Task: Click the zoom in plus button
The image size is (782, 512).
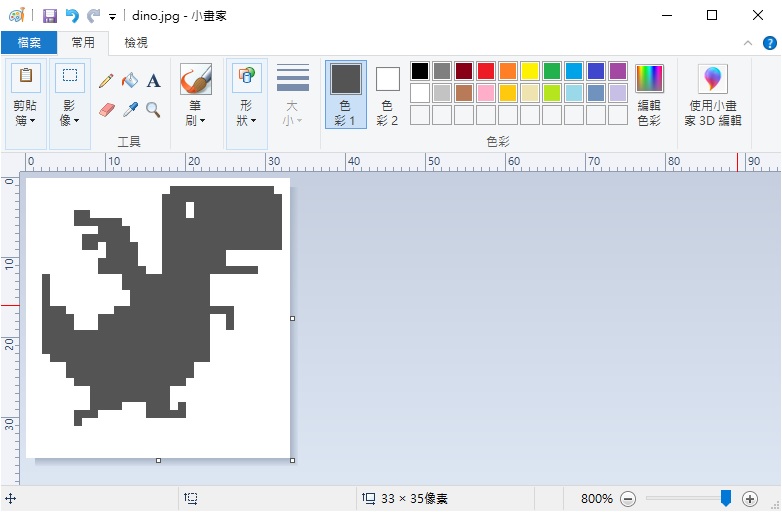Action: click(x=750, y=499)
